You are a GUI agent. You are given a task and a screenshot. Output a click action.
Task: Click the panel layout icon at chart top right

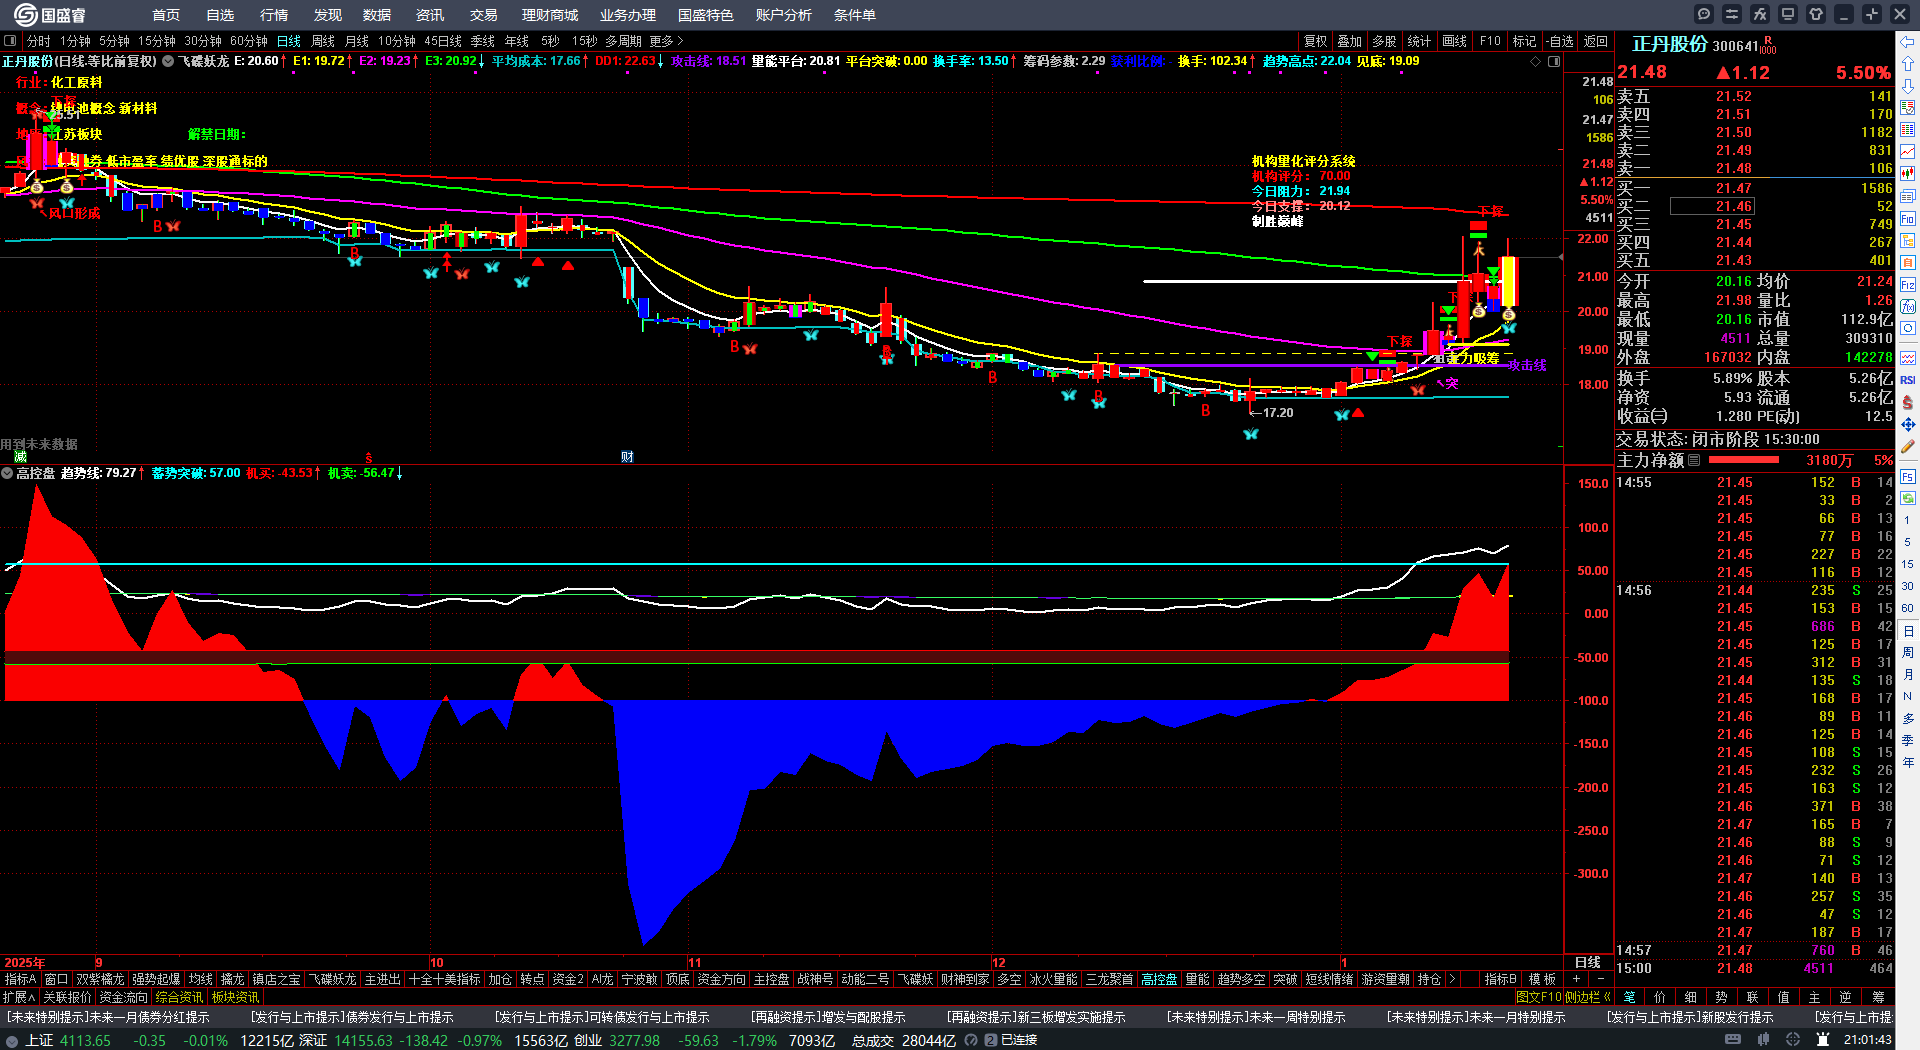[1554, 62]
